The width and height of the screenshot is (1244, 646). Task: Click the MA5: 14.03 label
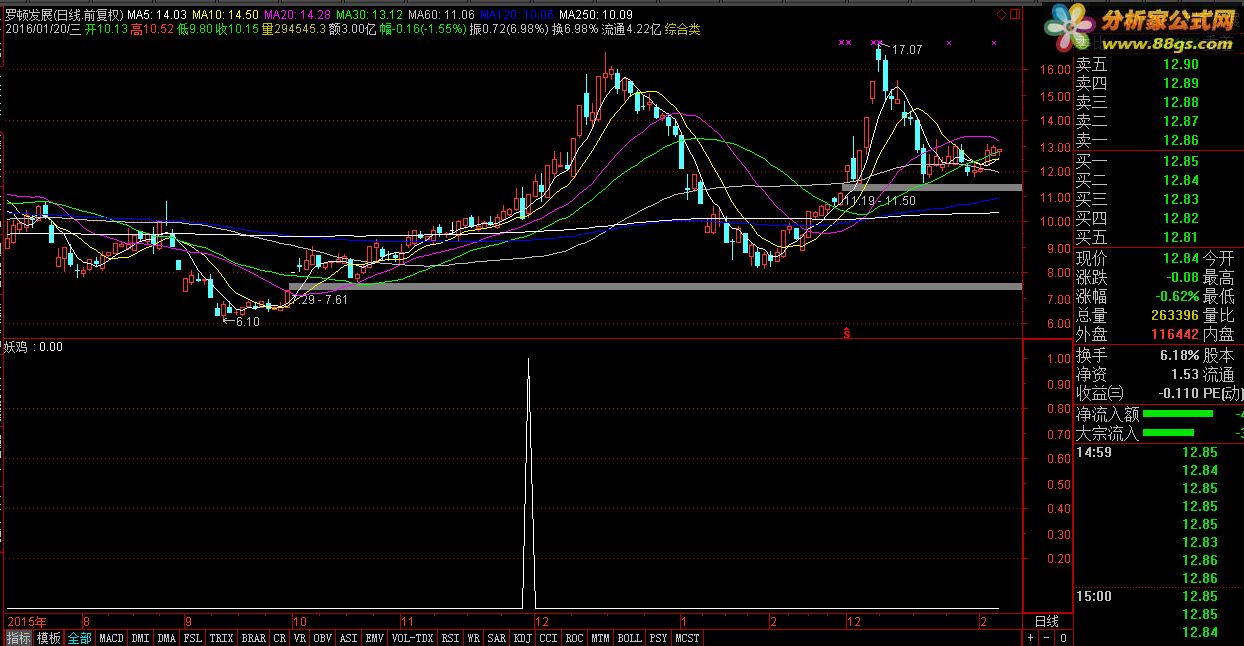click(x=157, y=15)
